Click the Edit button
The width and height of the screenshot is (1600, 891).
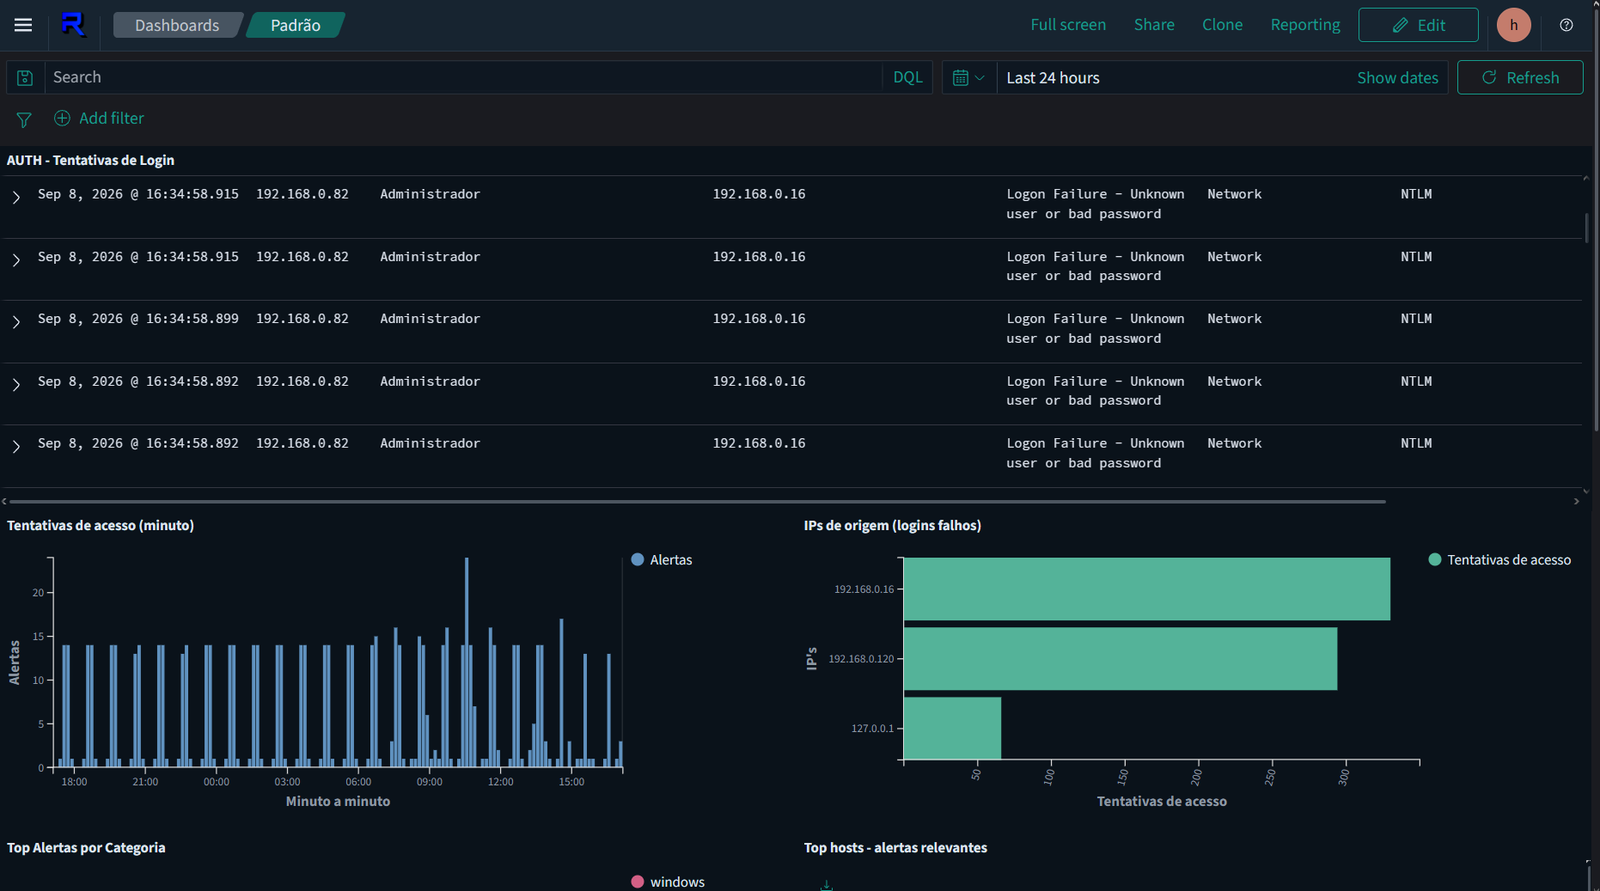[x=1418, y=25]
